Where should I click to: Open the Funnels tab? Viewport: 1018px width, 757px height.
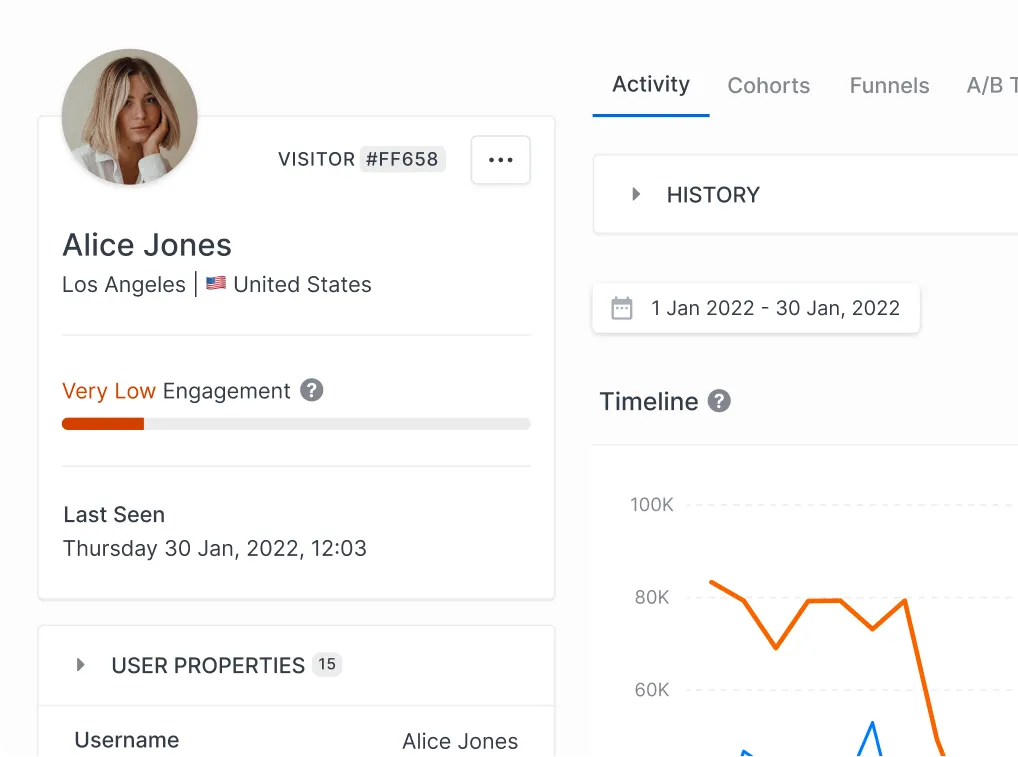point(888,85)
